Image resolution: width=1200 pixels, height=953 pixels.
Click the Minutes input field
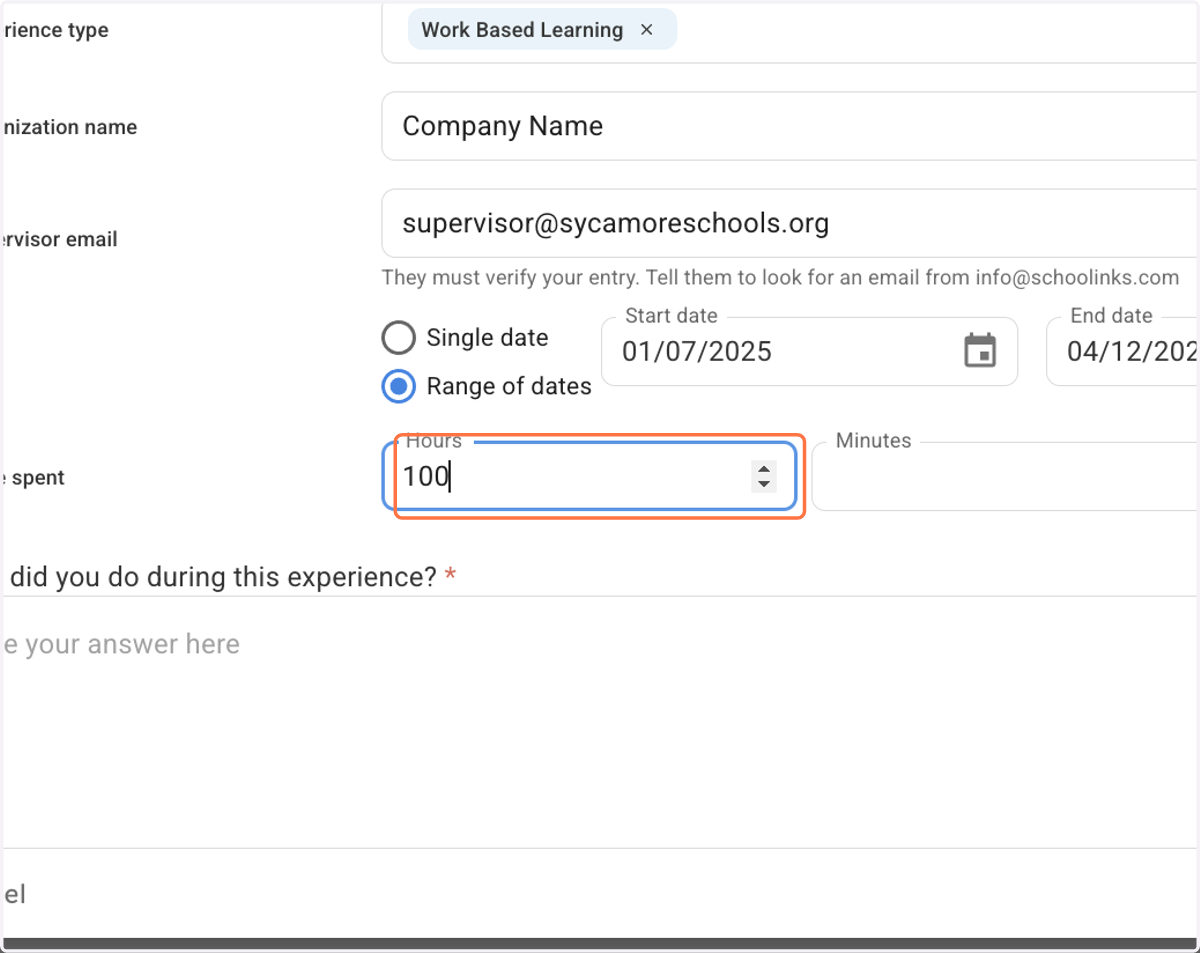click(1006, 477)
